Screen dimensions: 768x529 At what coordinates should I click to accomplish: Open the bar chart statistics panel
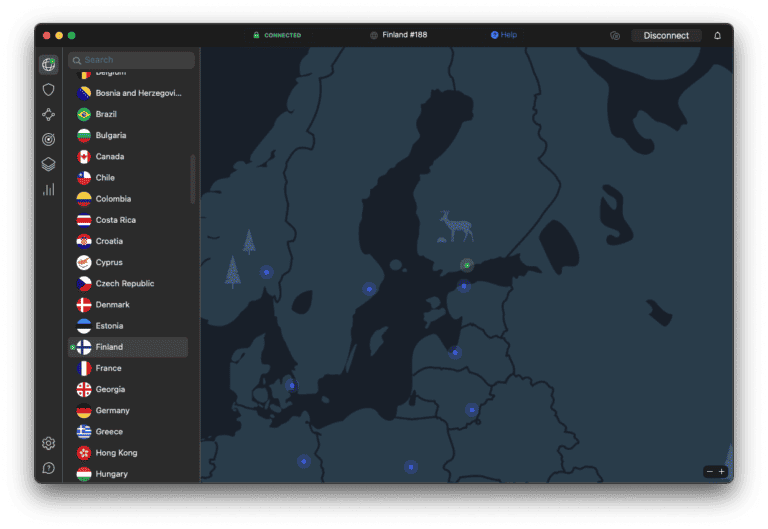[48, 189]
